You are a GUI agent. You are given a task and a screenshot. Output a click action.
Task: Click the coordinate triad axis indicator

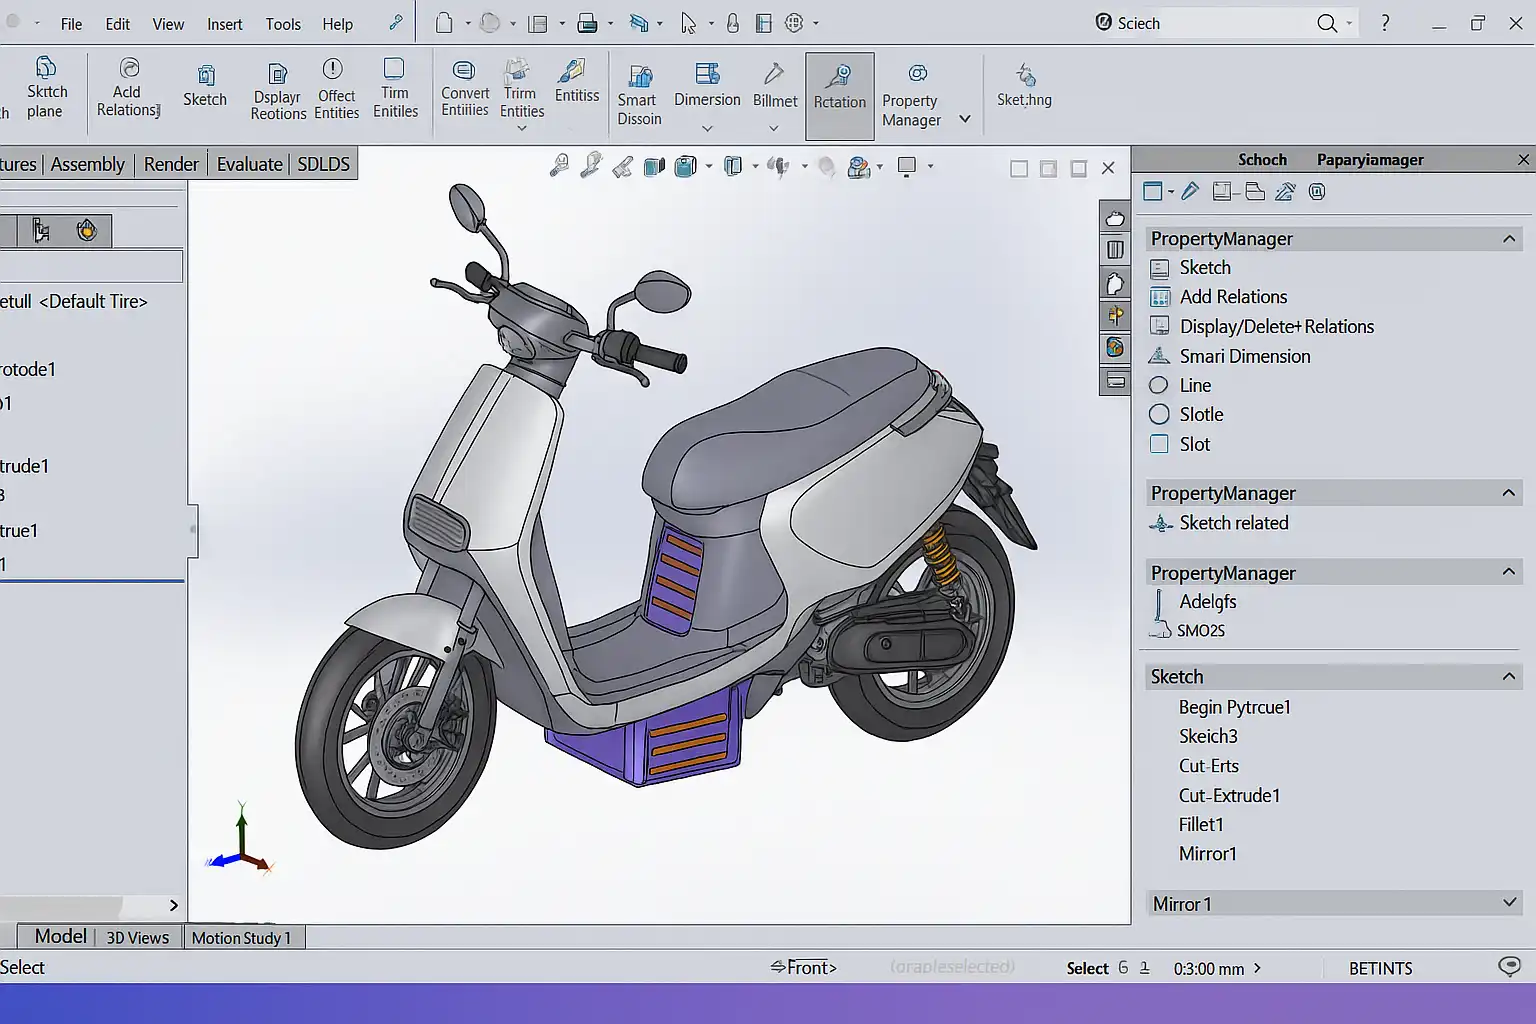click(241, 842)
